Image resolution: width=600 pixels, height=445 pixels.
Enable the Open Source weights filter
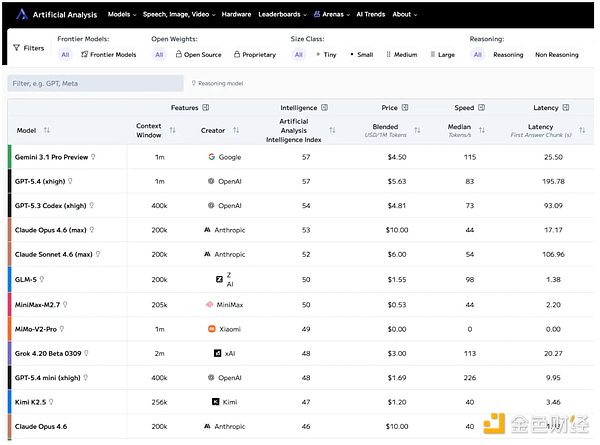[198, 55]
